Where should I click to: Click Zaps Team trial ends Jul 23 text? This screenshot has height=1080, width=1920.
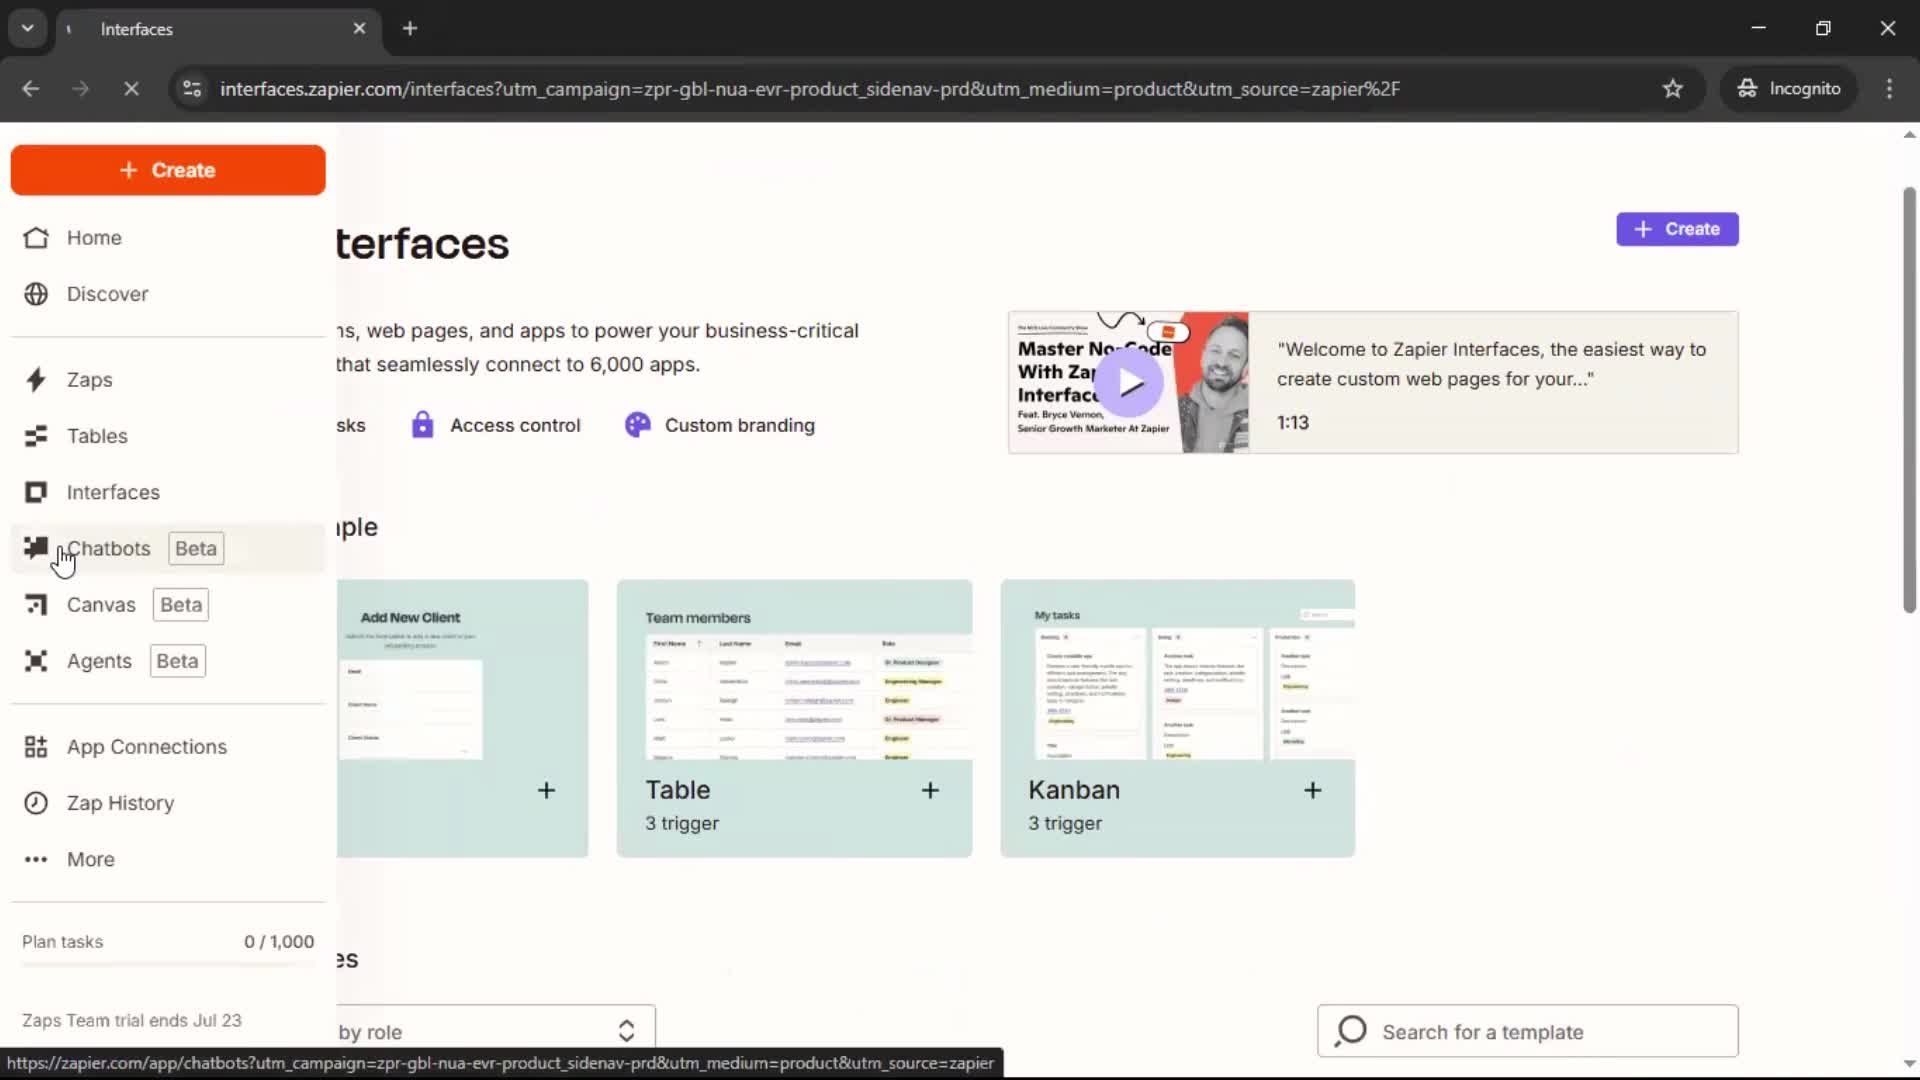pyautogui.click(x=132, y=1020)
